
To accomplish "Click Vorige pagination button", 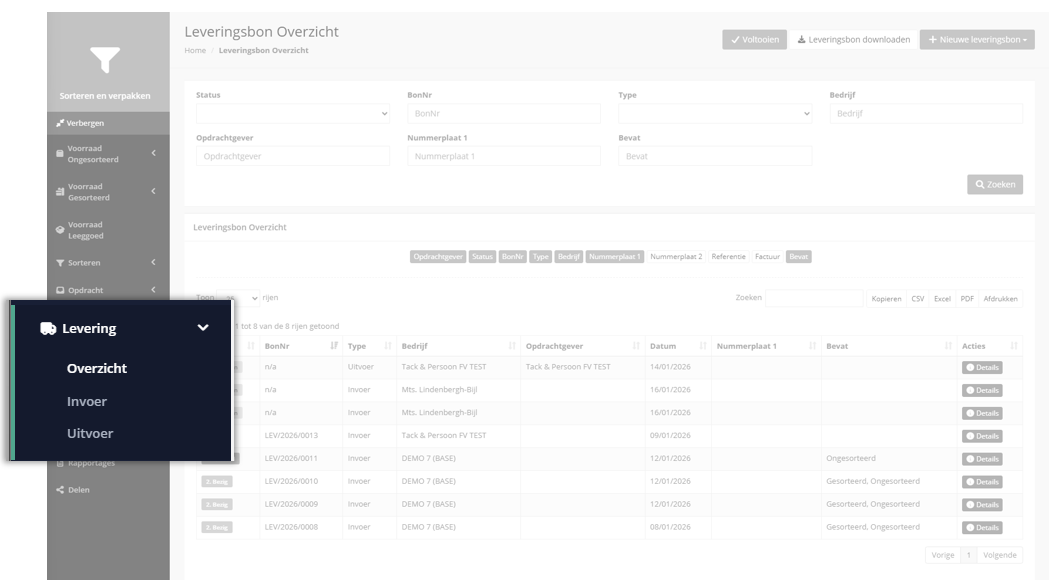I will (x=943, y=555).
